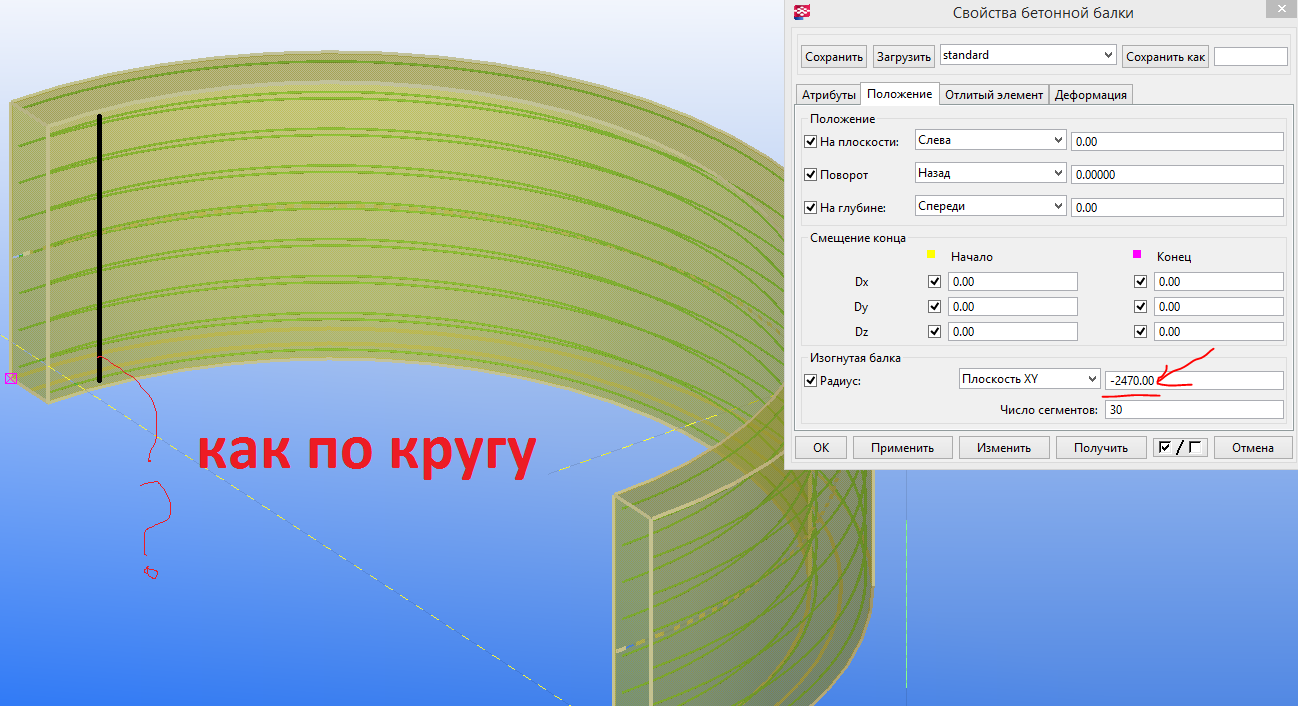
Task: Click the Dy Начало value field
Action: pyautogui.click(x=1013, y=307)
